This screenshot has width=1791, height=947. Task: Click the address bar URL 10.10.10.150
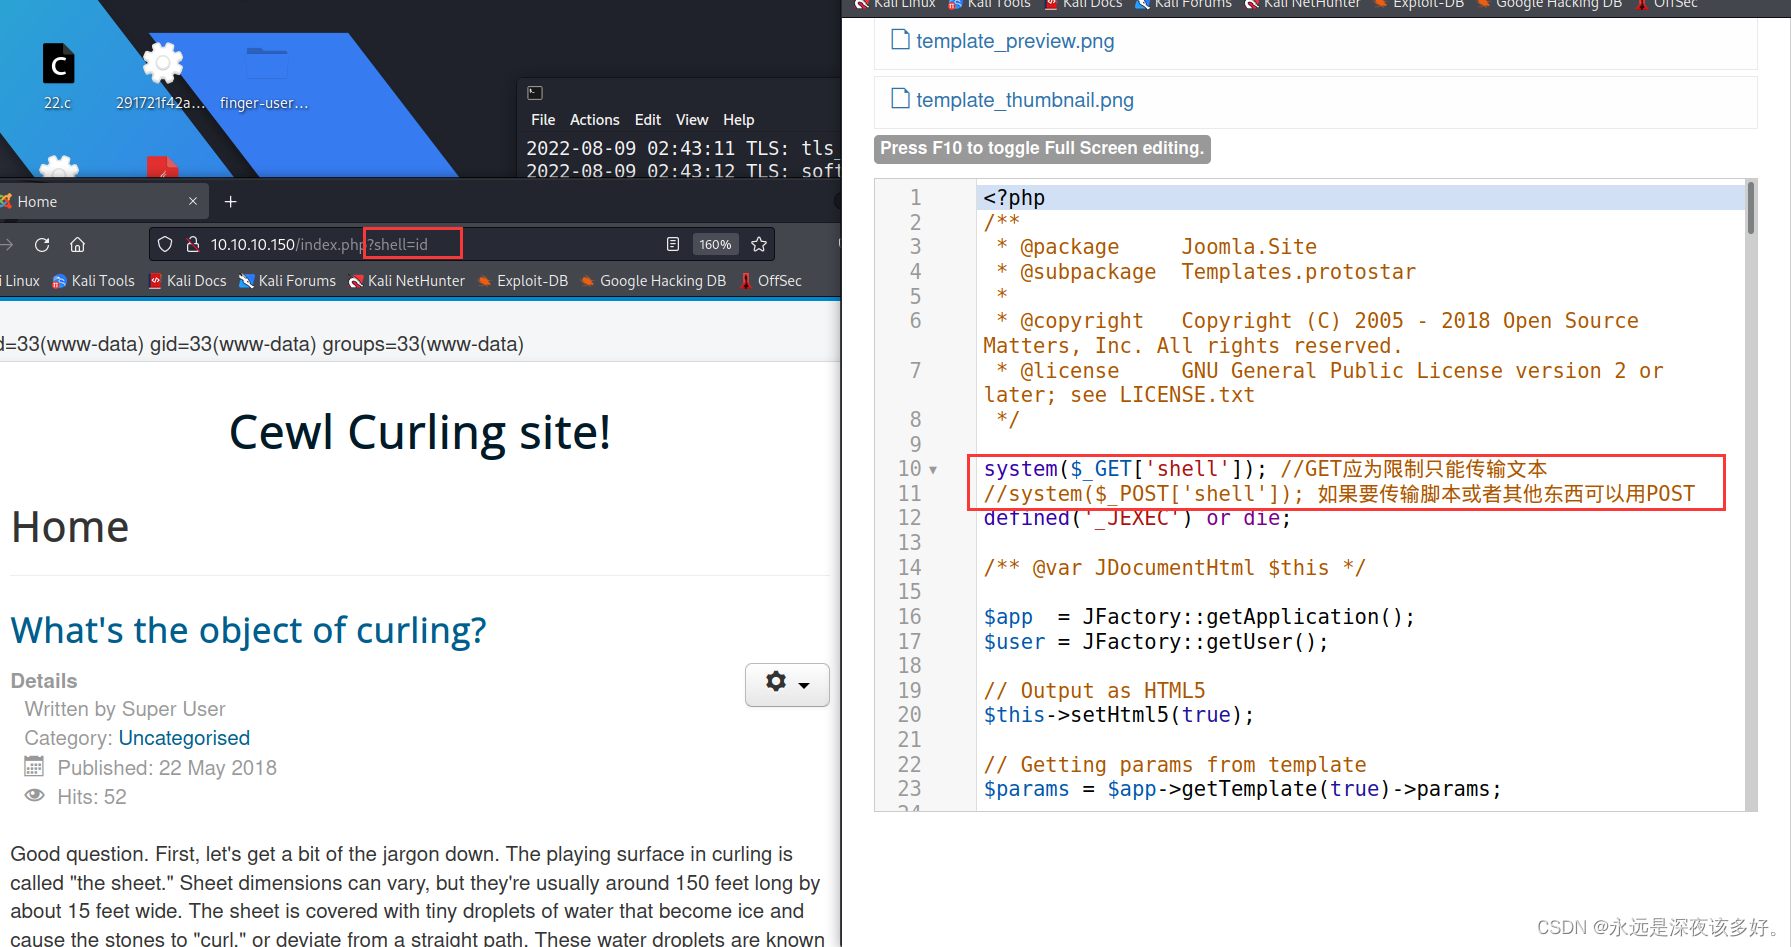318,244
